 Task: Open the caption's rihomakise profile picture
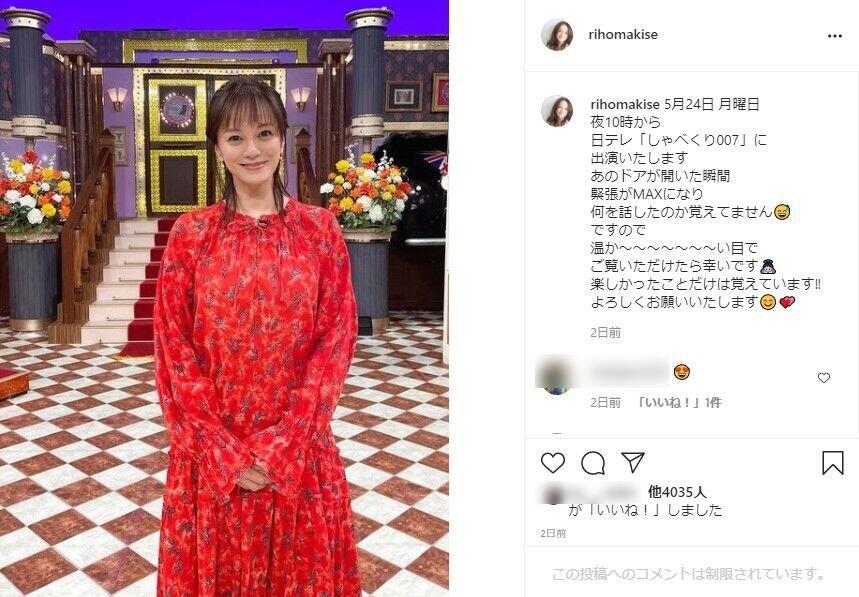pyautogui.click(x=557, y=111)
